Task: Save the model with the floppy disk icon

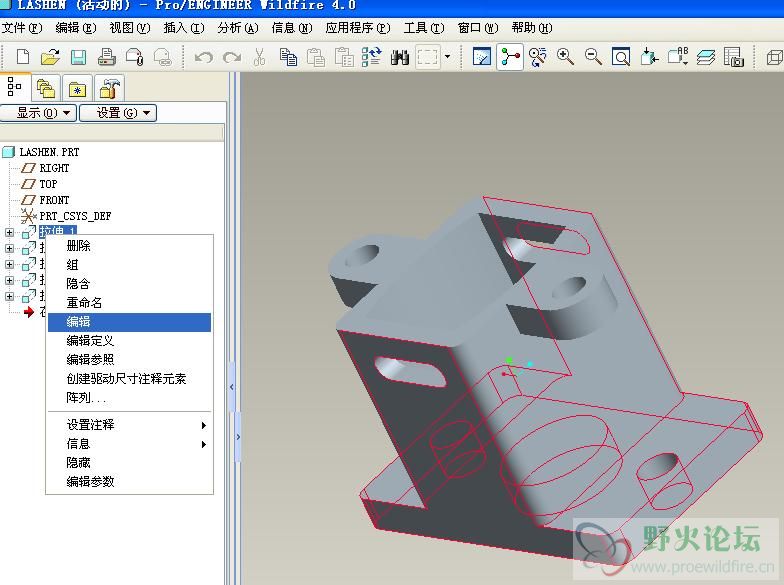Action: click(78, 57)
